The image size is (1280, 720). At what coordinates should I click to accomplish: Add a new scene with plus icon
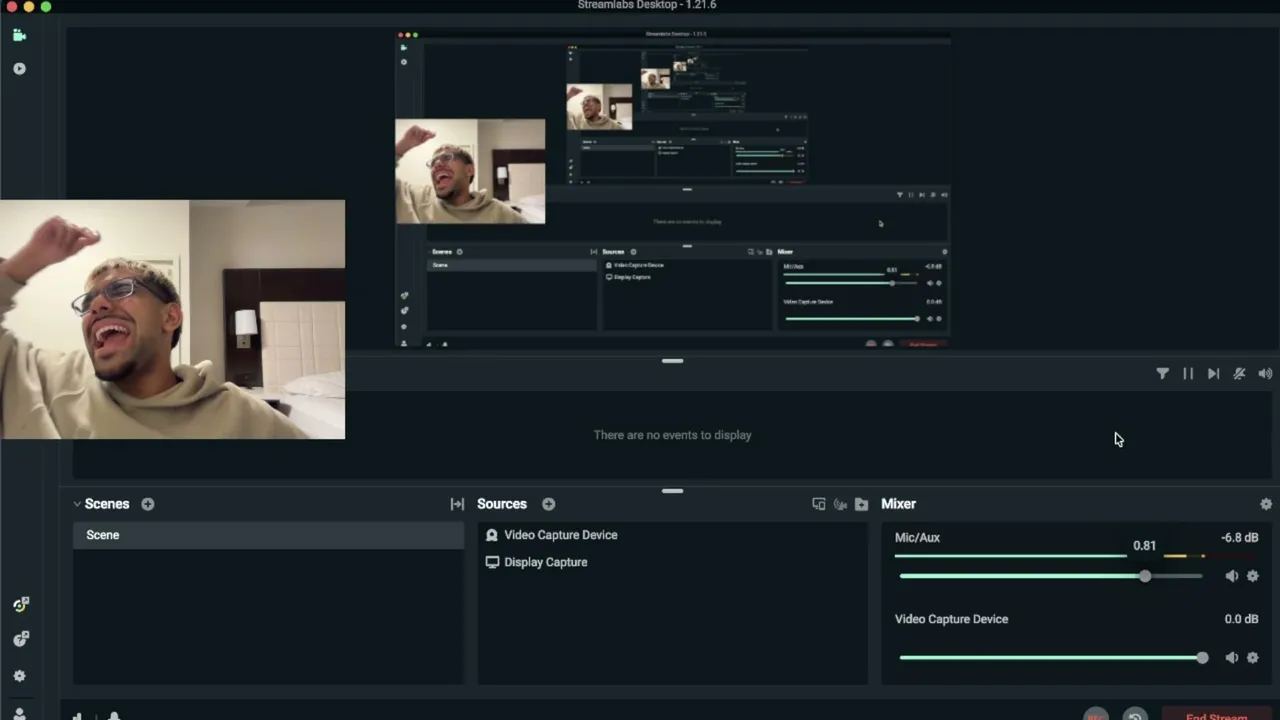[148, 504]
